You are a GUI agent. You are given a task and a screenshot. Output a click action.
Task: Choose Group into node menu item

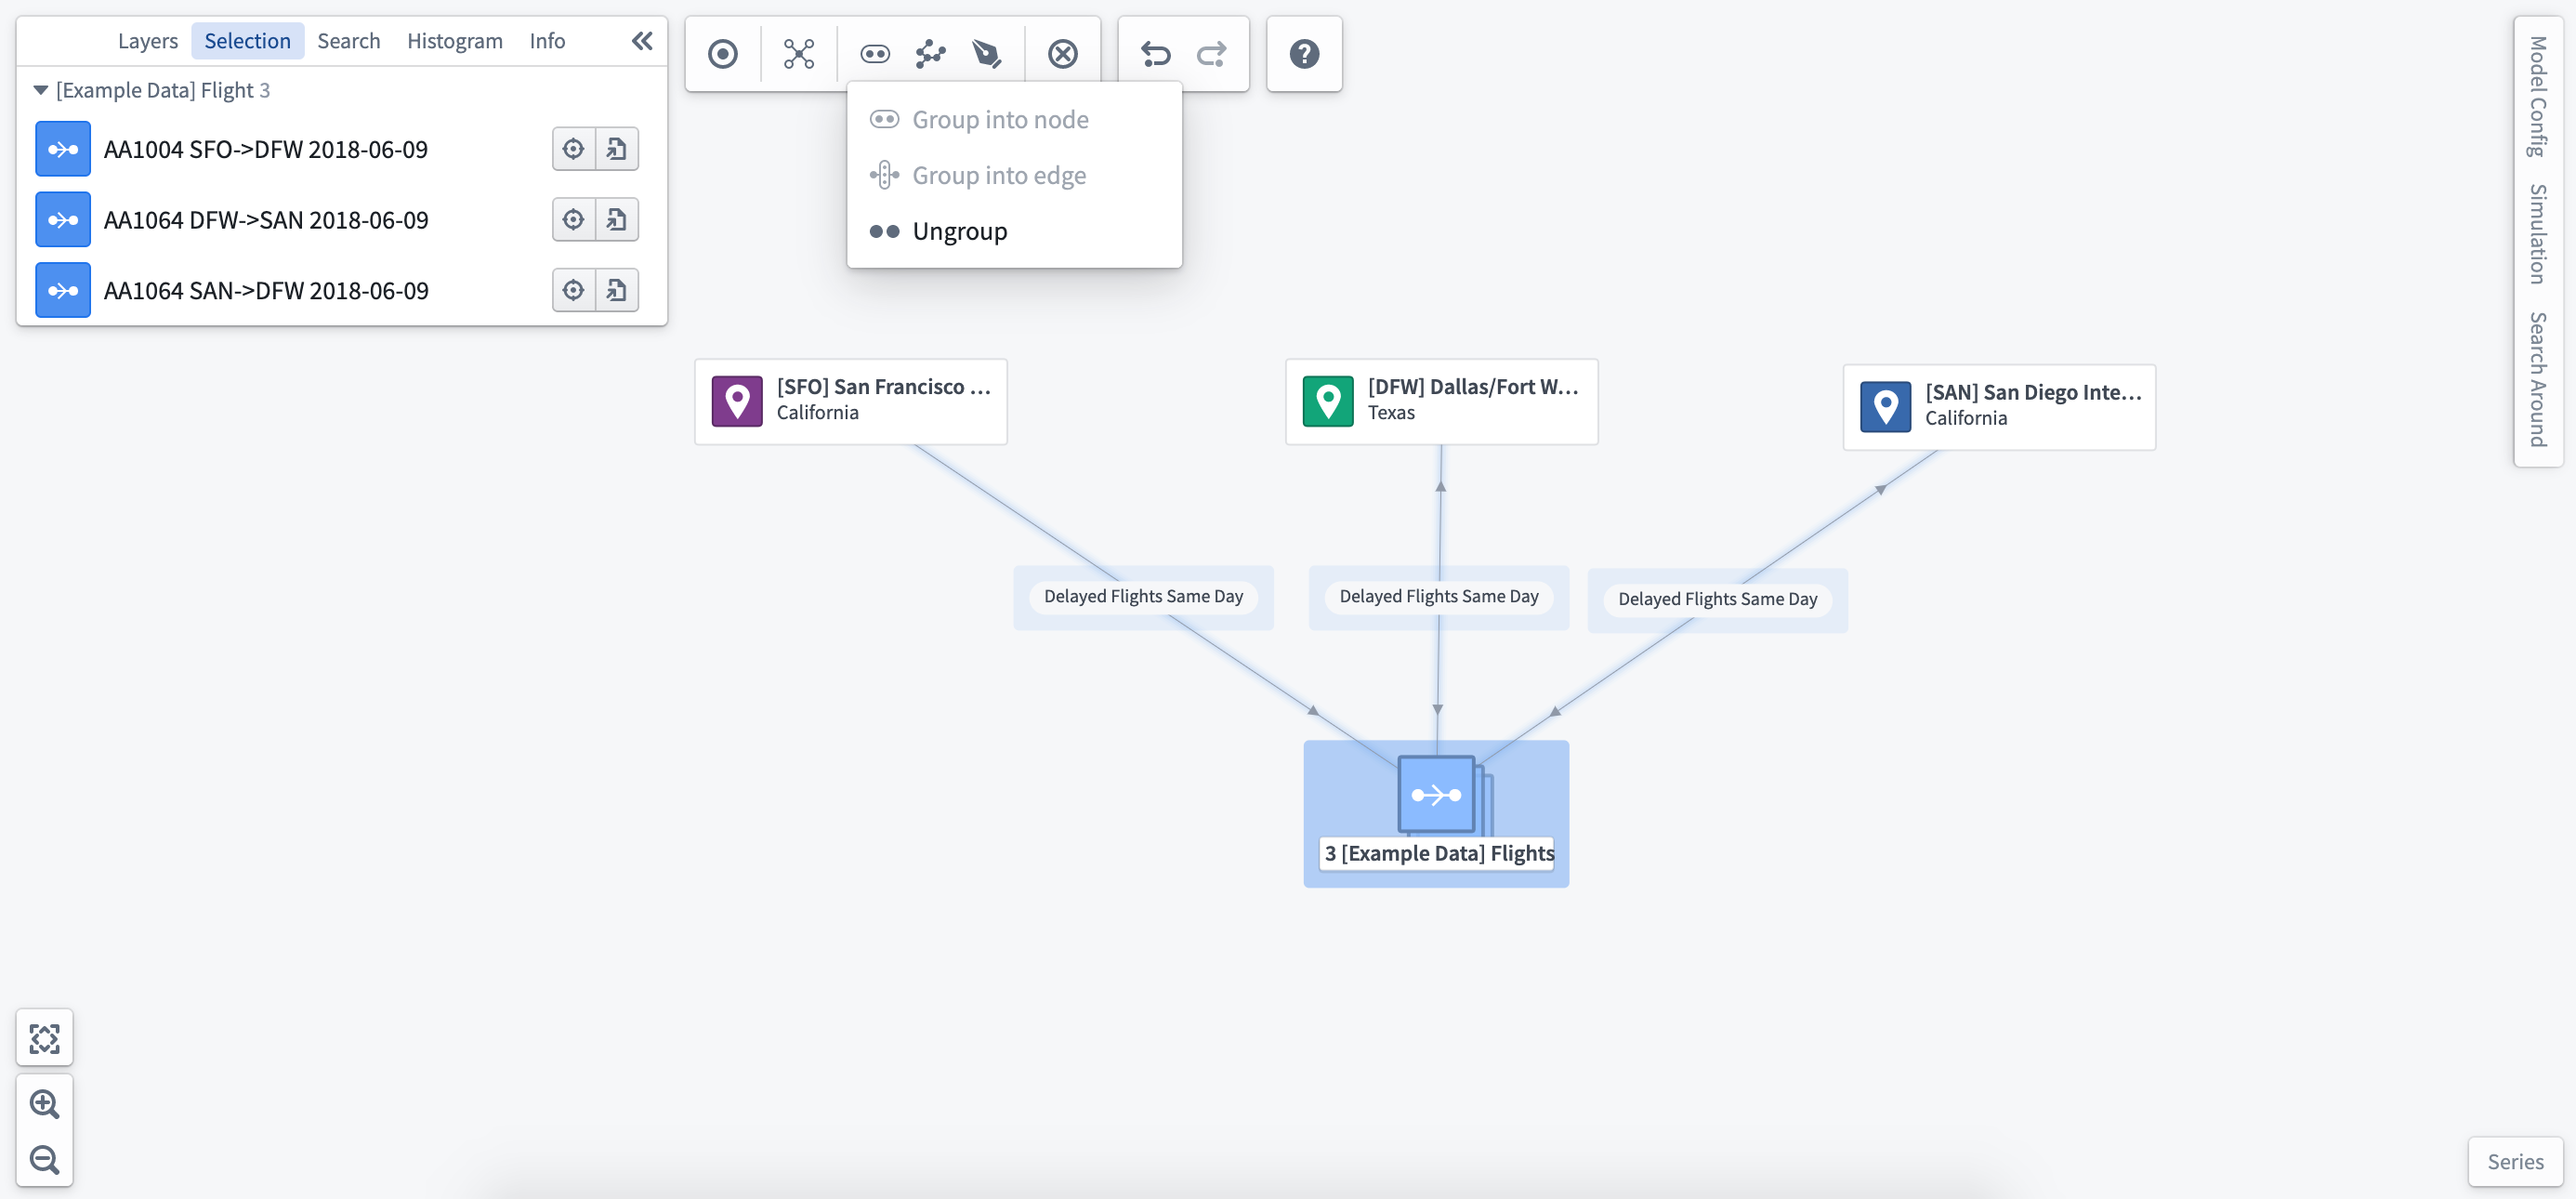coord(1014,120)
